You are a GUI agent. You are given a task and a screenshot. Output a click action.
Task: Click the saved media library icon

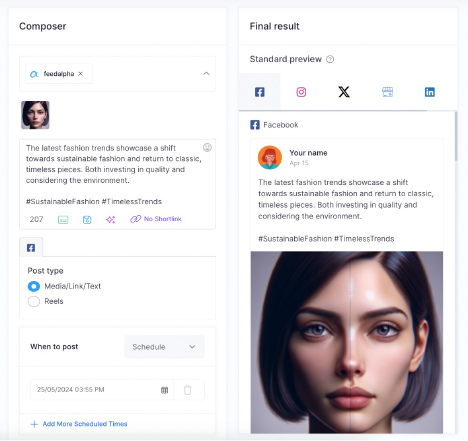[x=87, y=220]
